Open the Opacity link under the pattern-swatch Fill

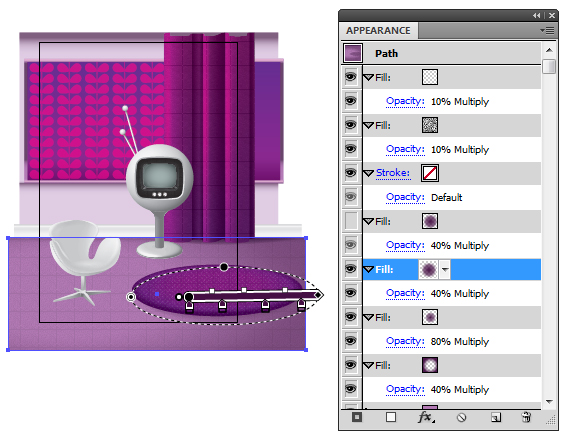(x=405, y=149)
